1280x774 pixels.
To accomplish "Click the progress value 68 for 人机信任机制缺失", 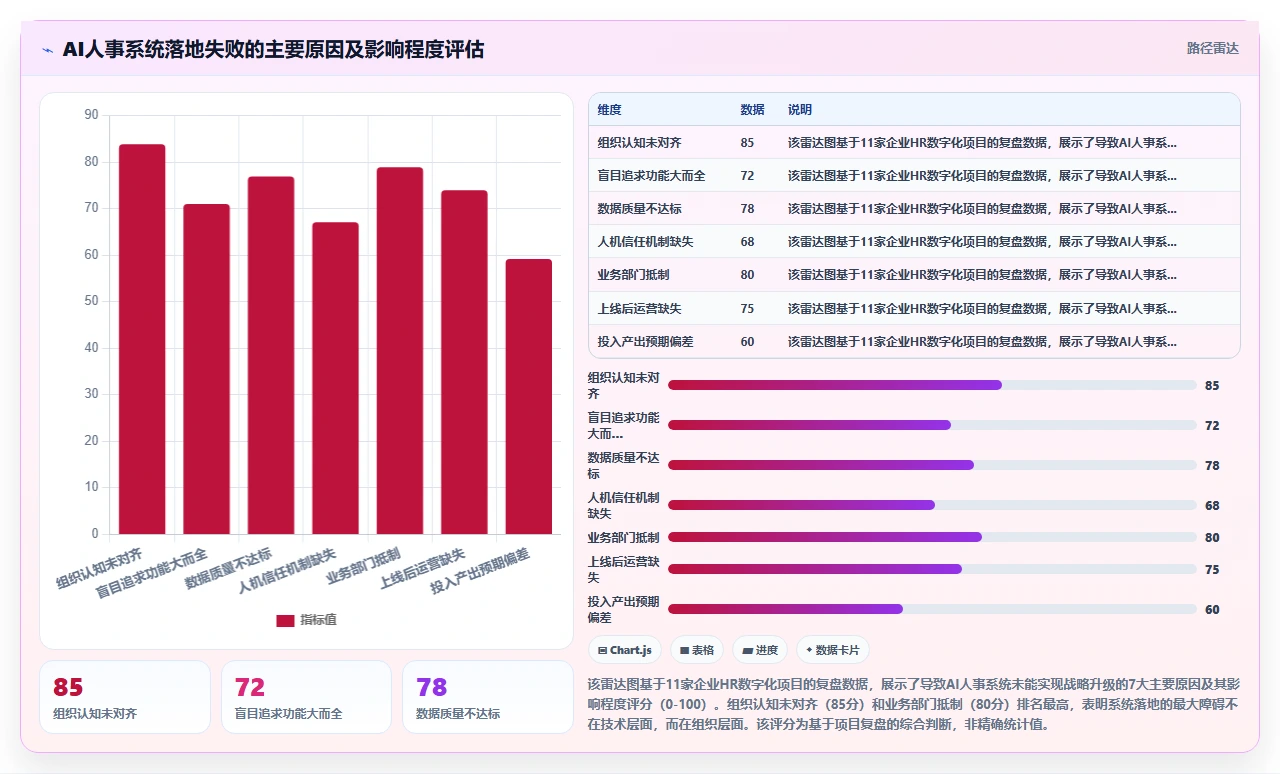I will coord(1212,505).
